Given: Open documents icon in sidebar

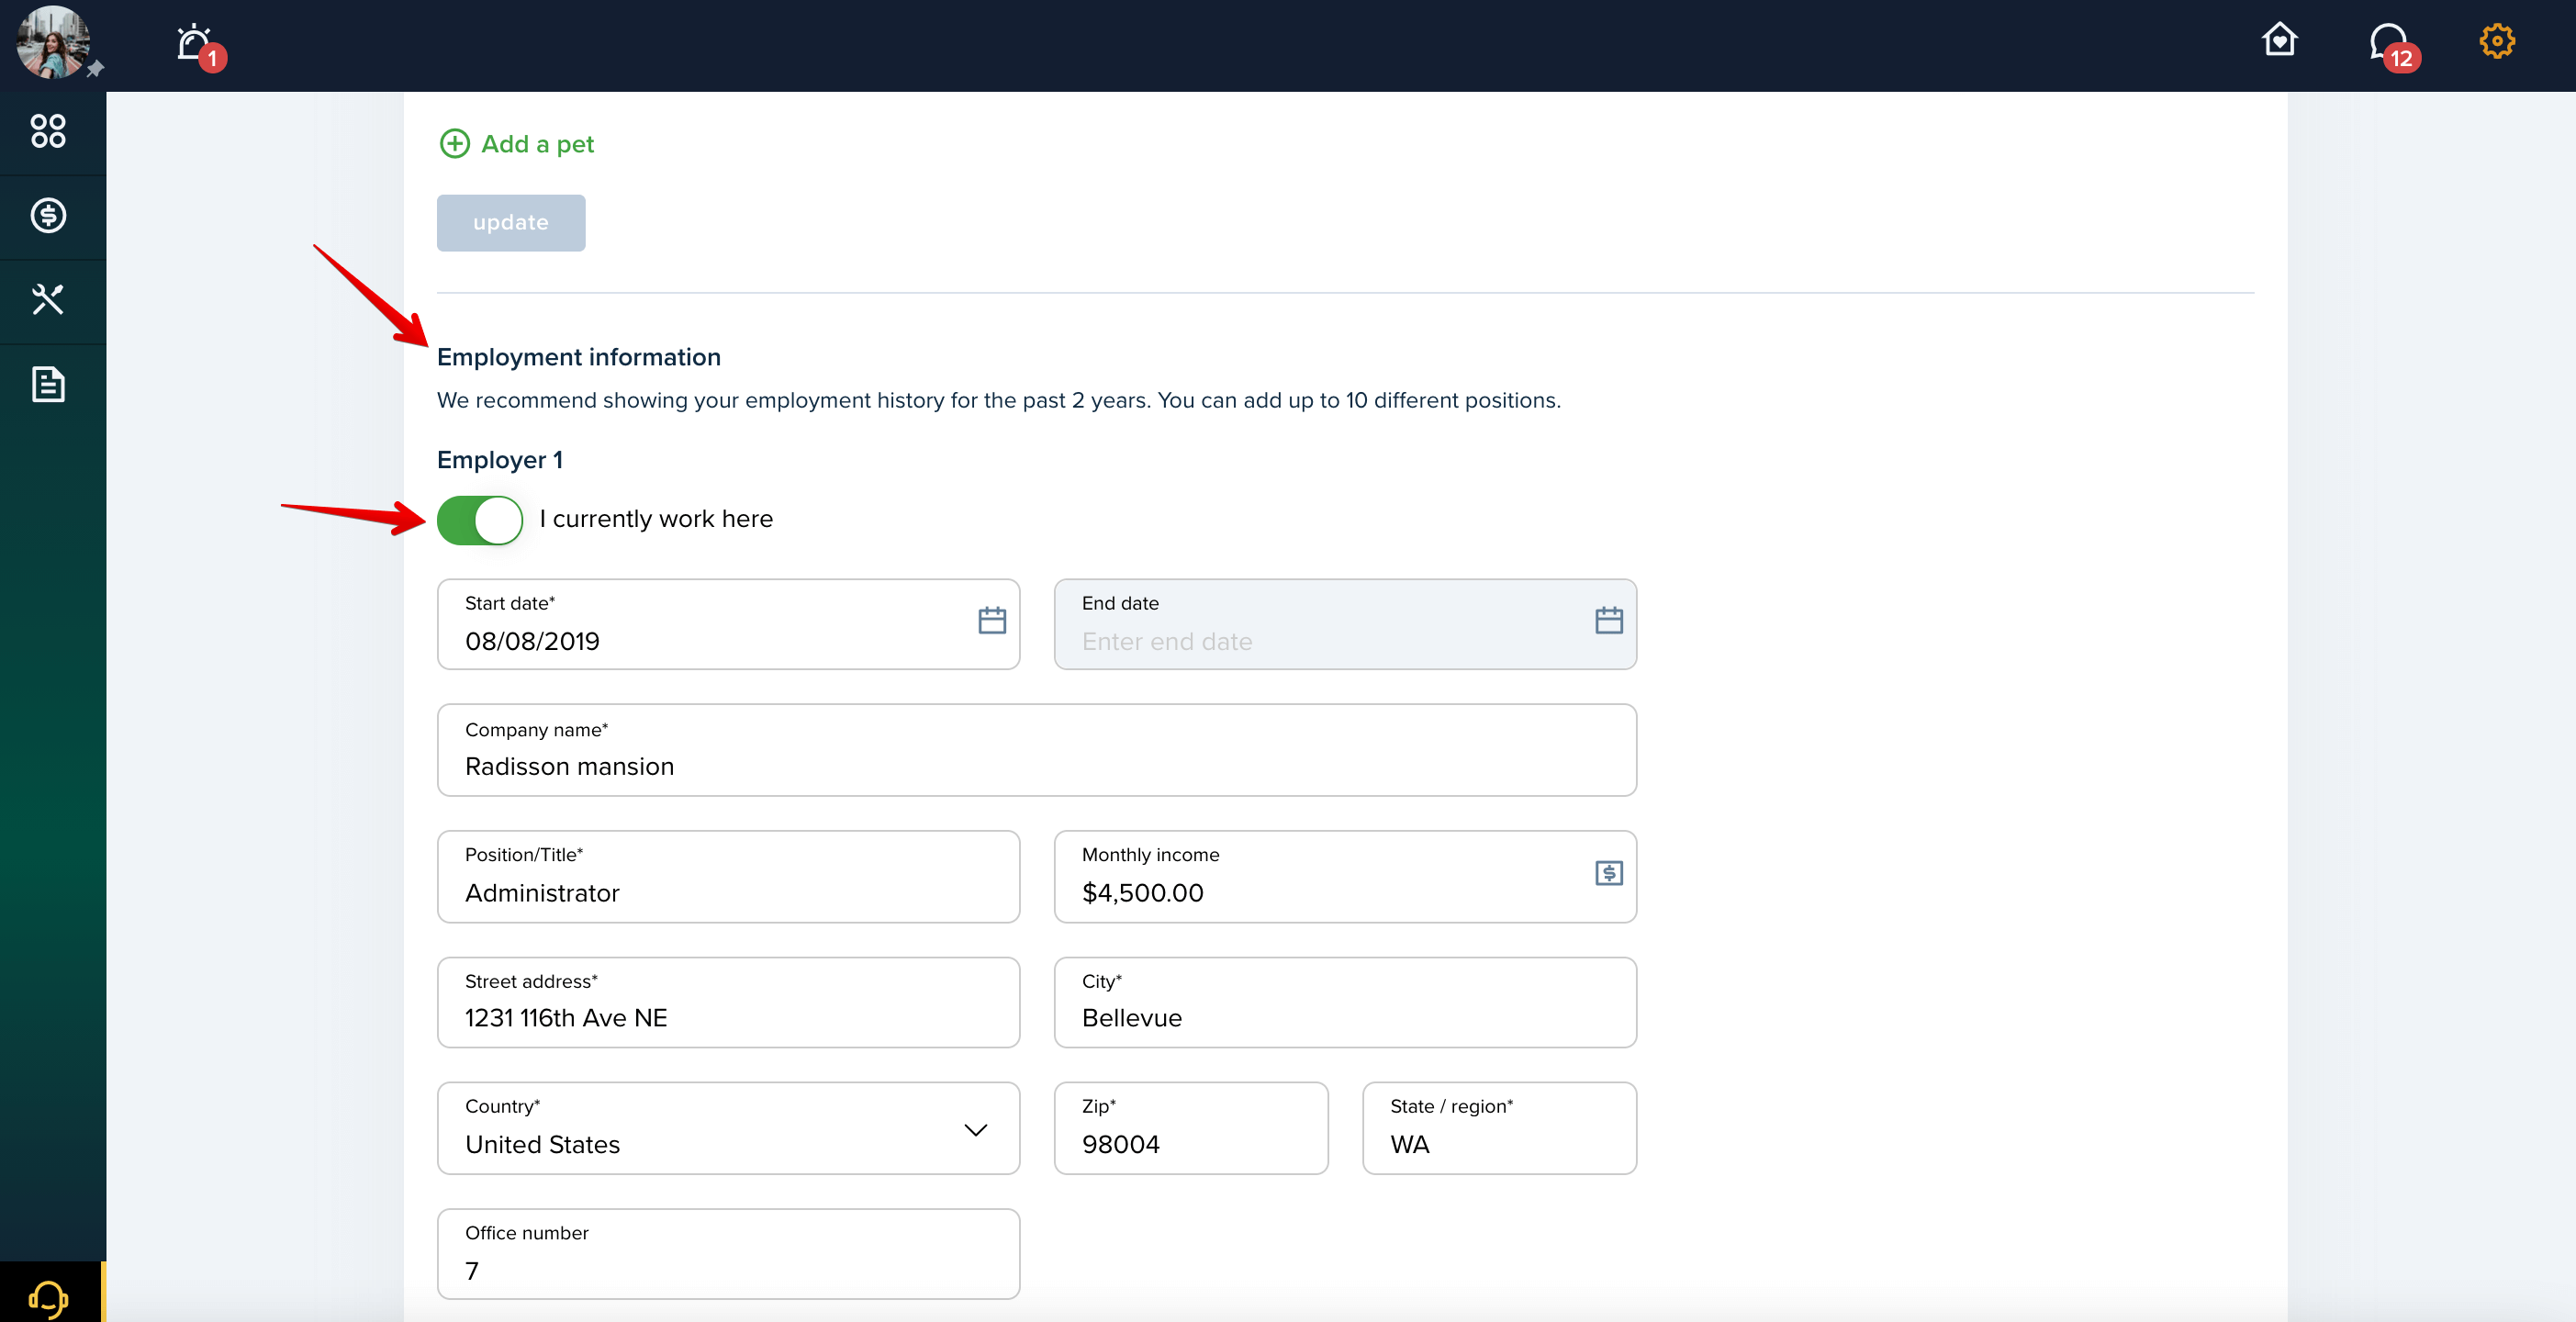Looking at the screenshot, I should (48, 384).
